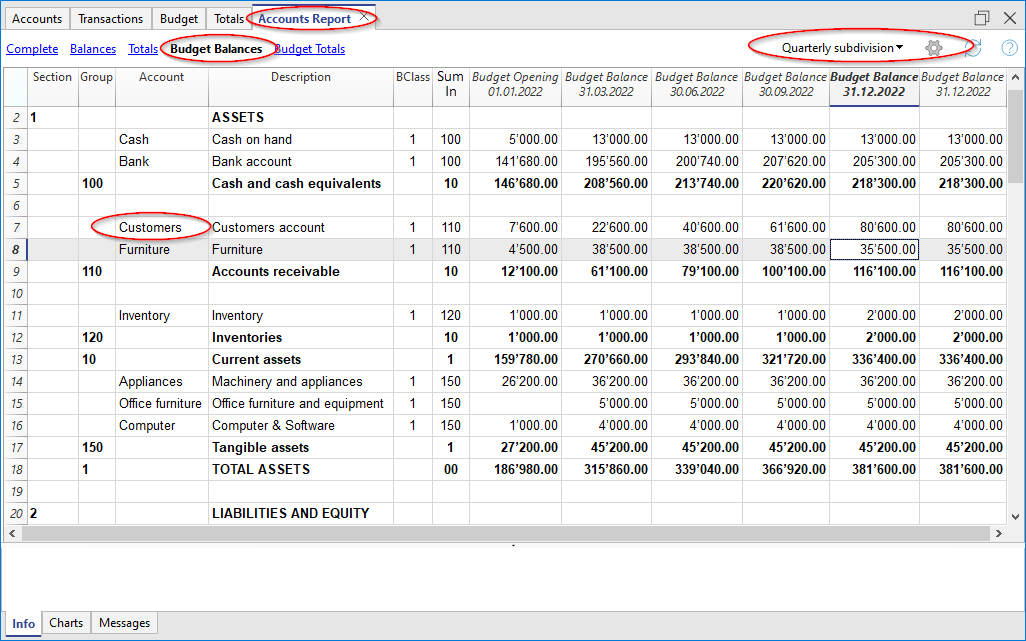Click the Description column header
Screen dimensions: 1026x641
(300, 78)
